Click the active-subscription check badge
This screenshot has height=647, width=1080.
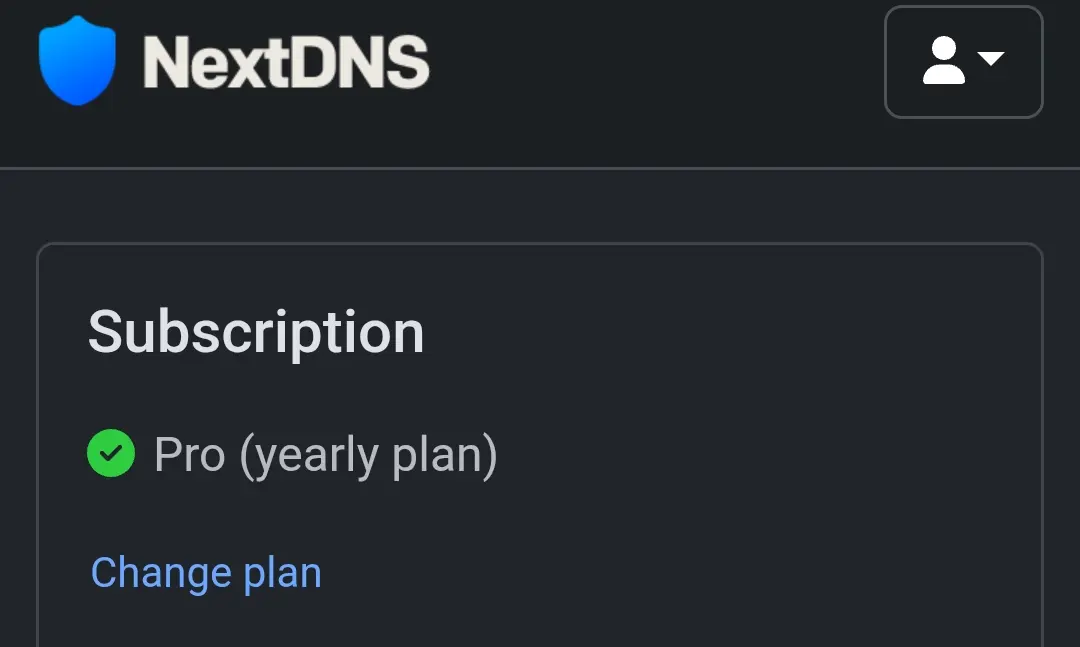click(111, 453)
